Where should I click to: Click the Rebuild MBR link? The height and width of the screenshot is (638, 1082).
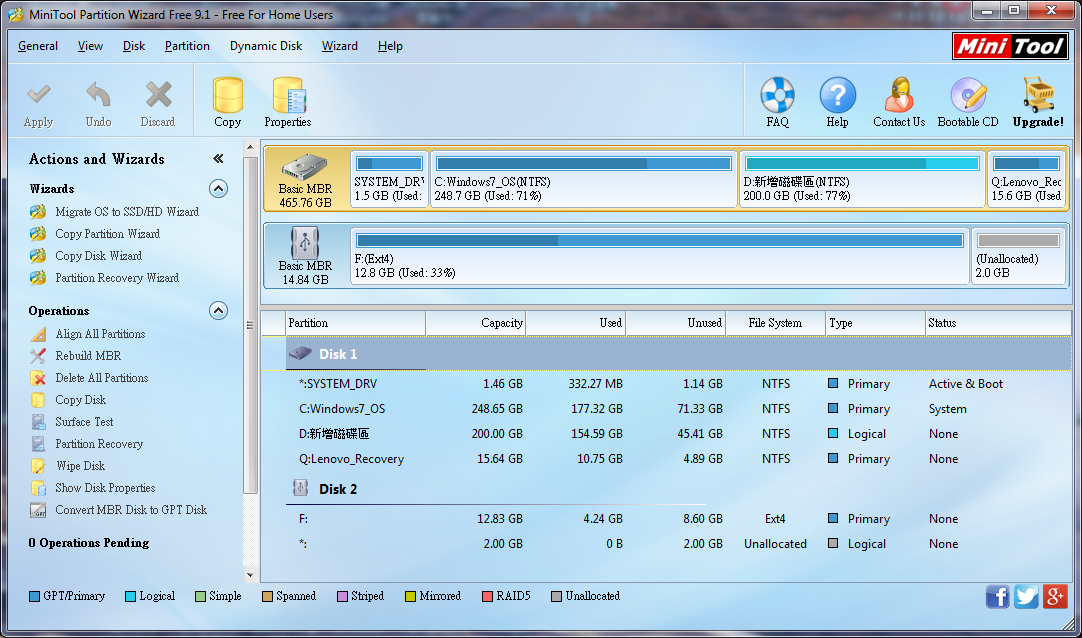pos(88,356)
